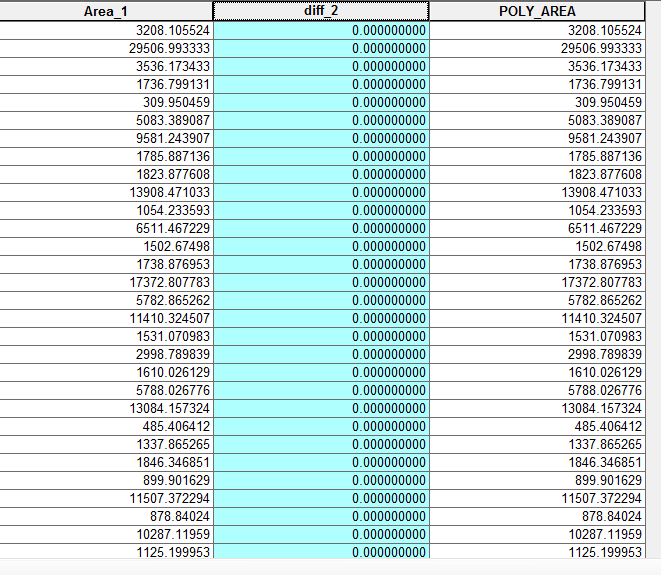Select POLY_AREA value 1846.346851
Image resolution: width=661 pixels, height=575 pixels.
pyautogui.click(x=605, y=462)
